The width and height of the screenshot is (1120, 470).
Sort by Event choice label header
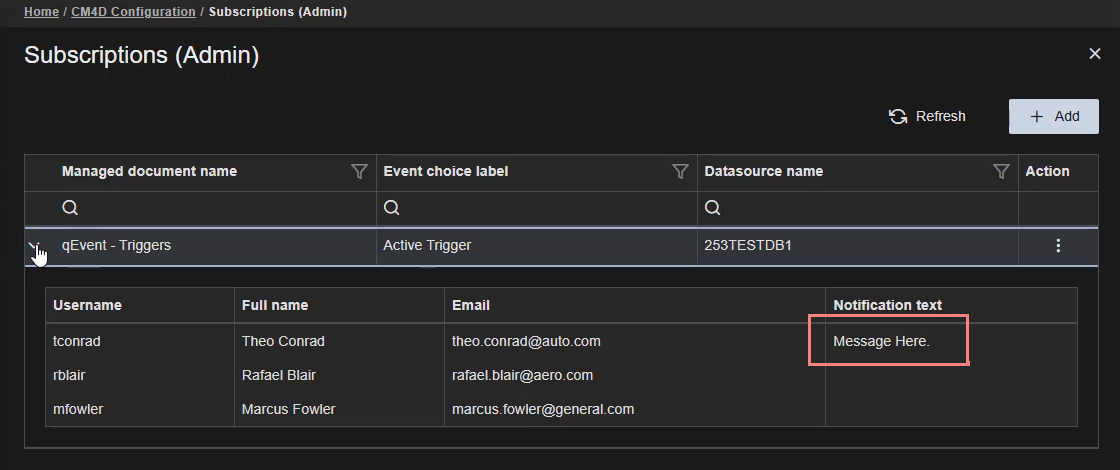click(x=445, y=171)
